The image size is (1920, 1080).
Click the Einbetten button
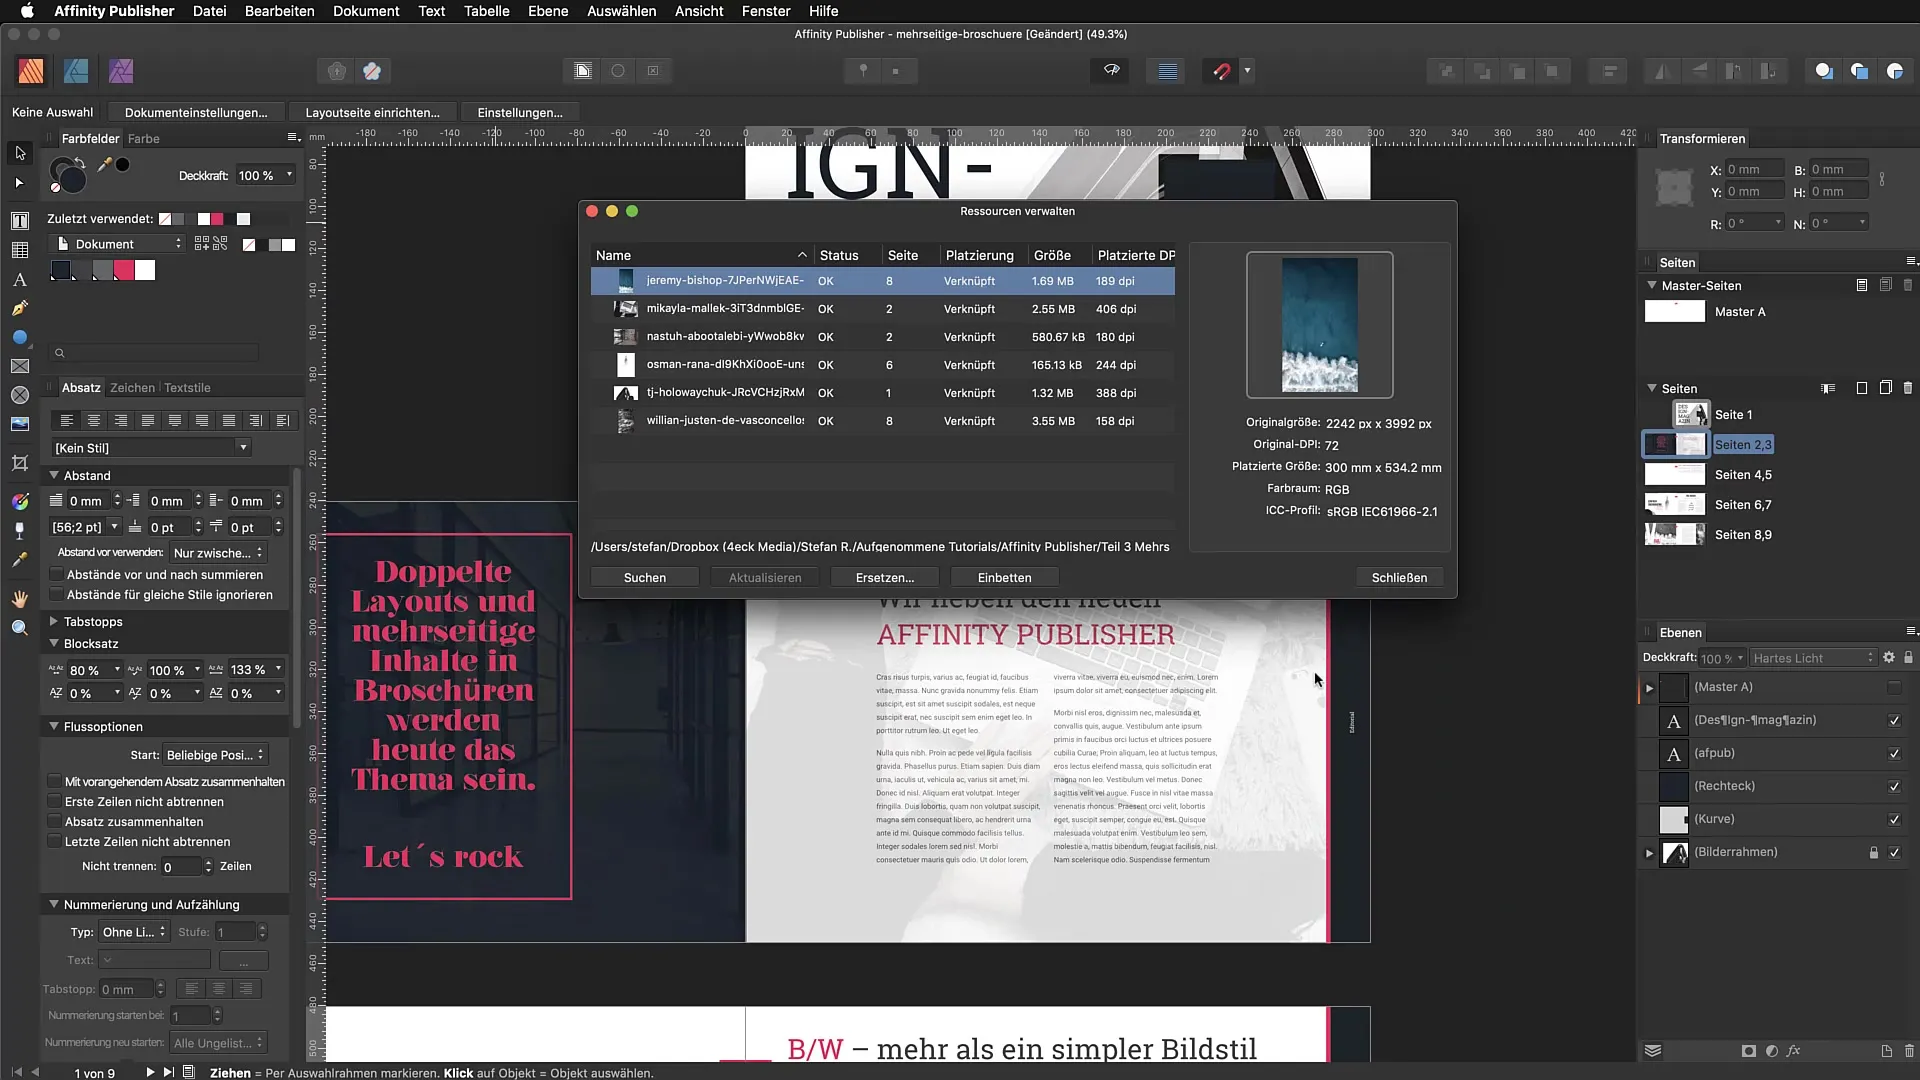tap(1004, 578)
